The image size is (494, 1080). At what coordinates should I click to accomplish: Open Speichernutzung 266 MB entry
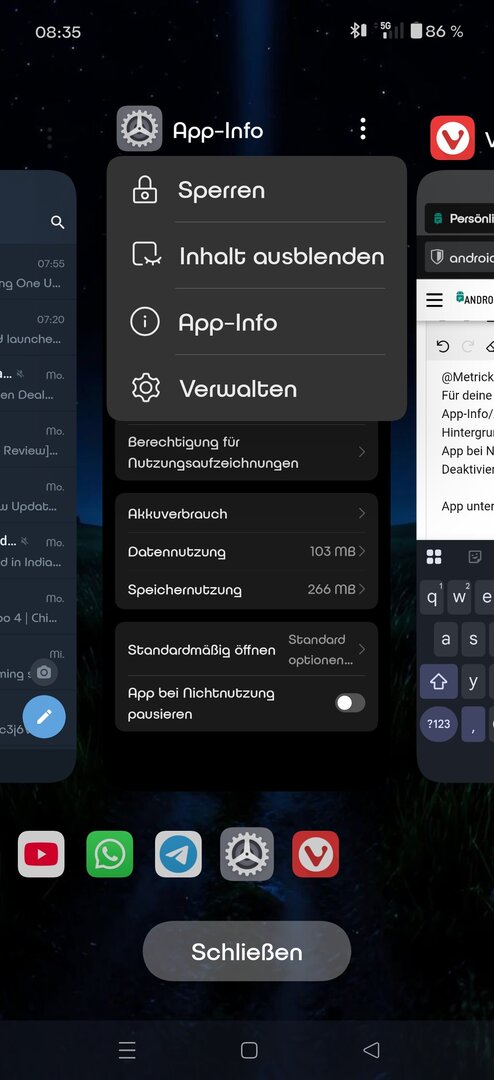[x=247, y=590]
